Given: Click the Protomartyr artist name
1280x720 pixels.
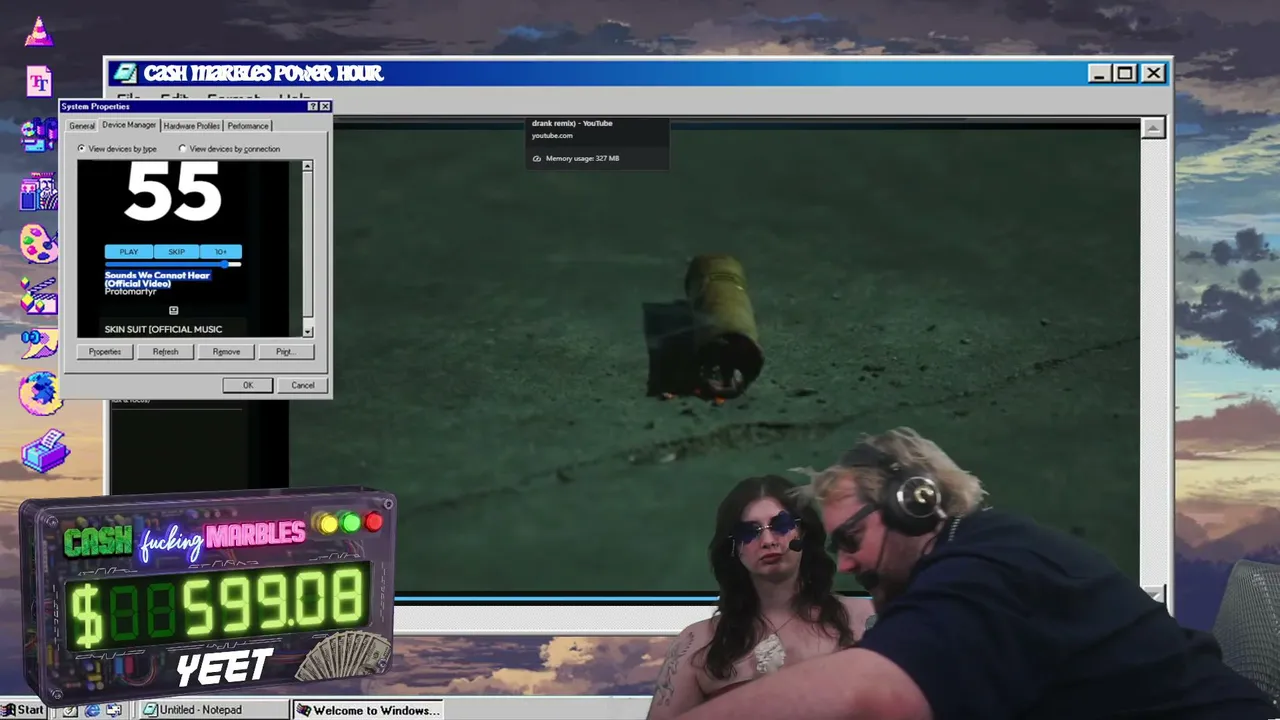Looking at the screenshot, I should click(130, 292).
